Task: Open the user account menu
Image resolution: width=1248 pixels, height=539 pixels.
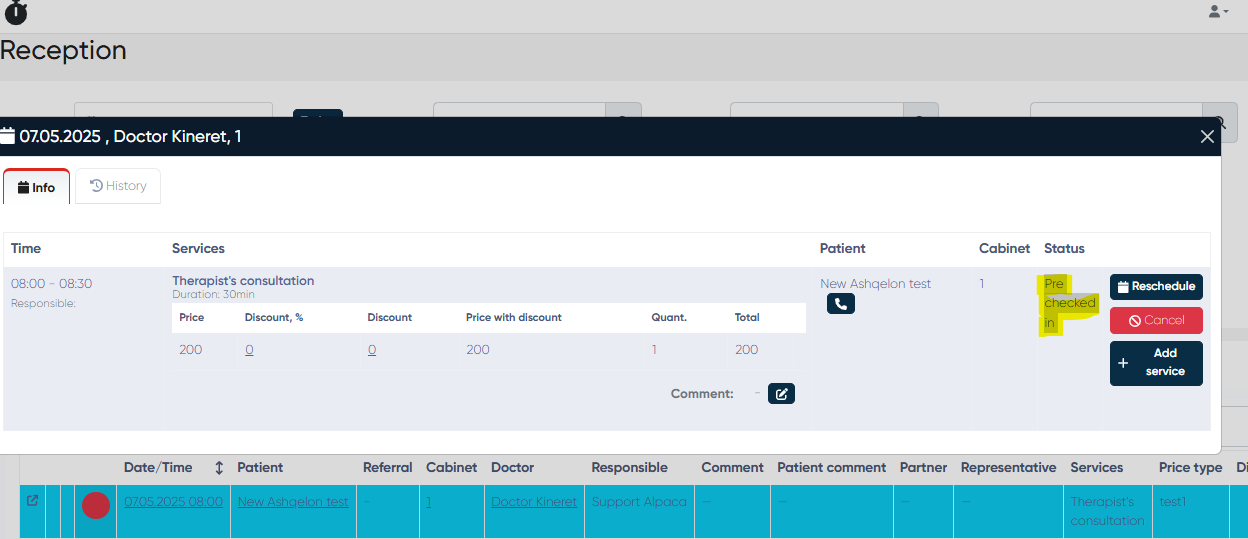Action: [x=1218, y=11]
